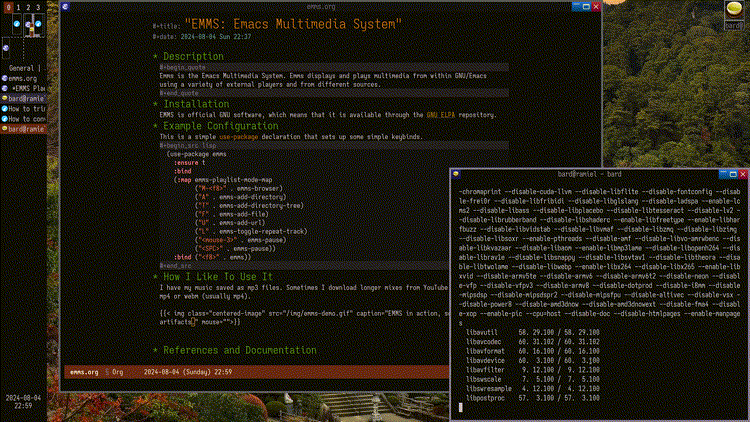Close the emms.org Emacs window
750x422 pixels.
click(596, 7)
